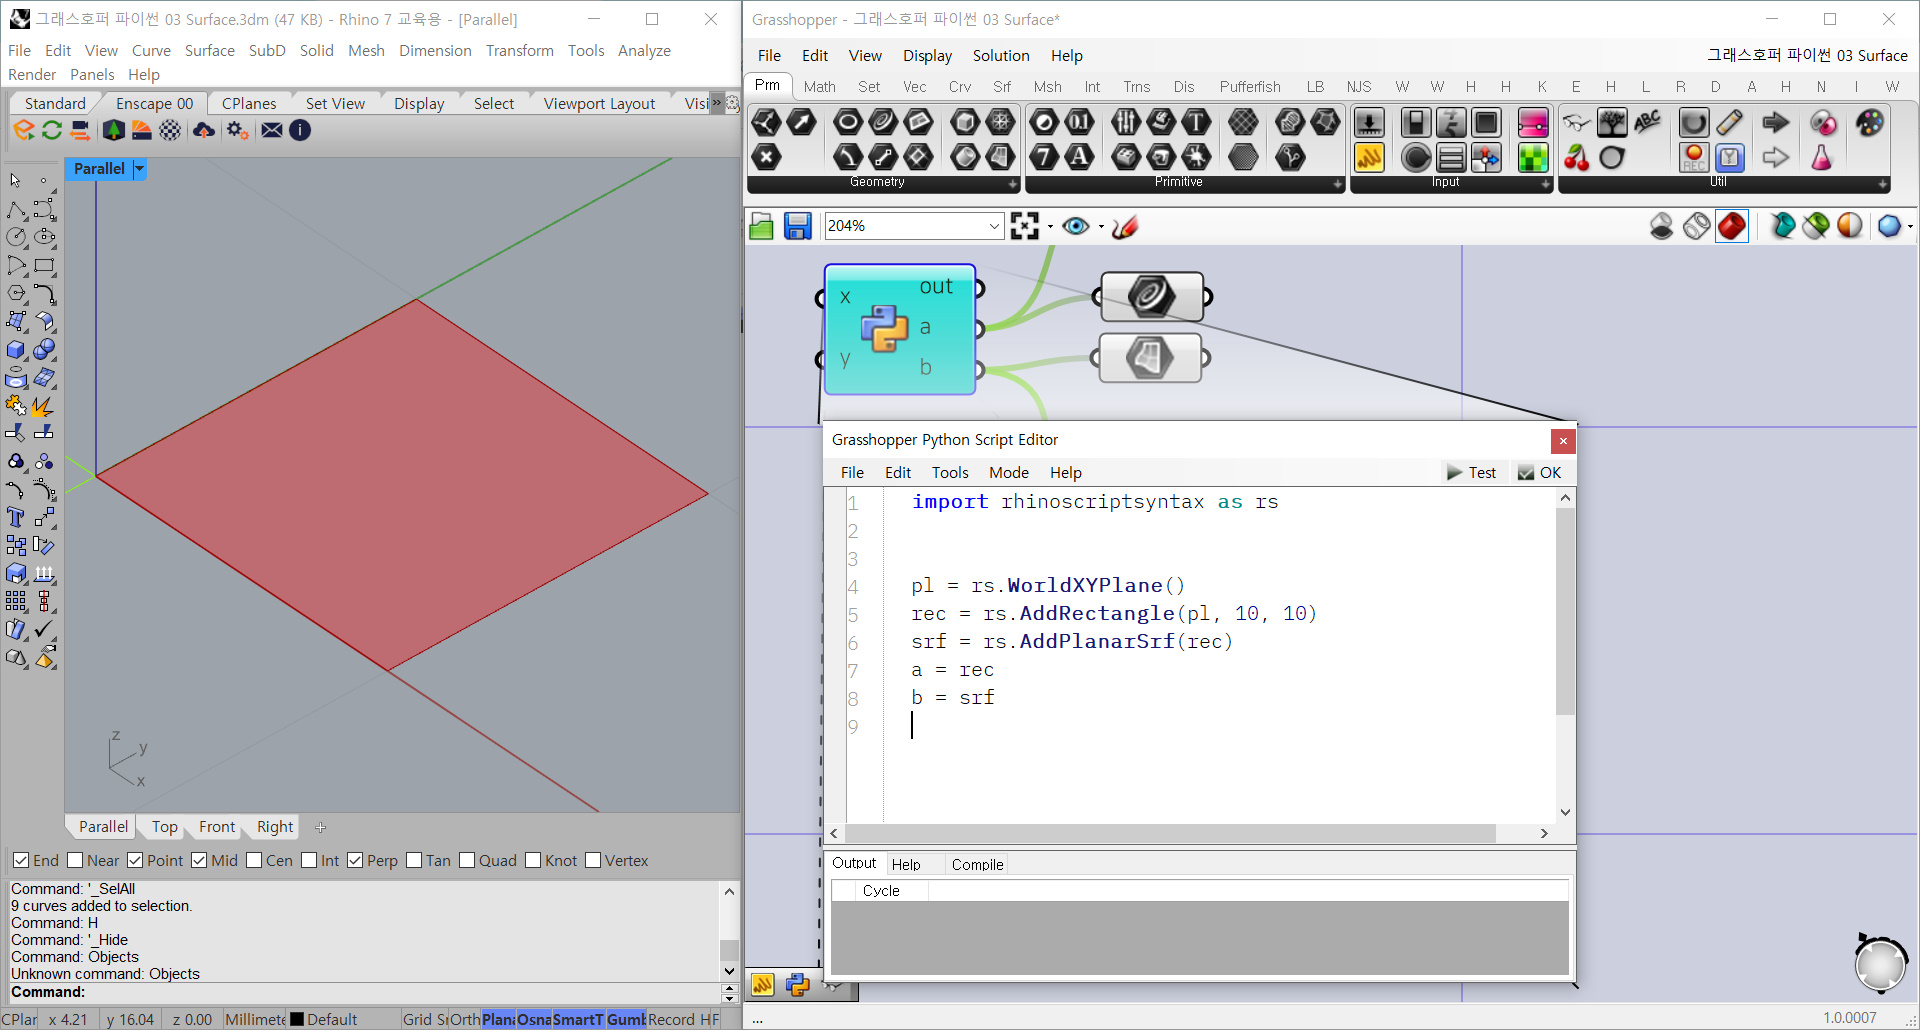Viewport: 1920px width, 1030px height.
Task: Toggle SmartTrack in Rhino status bar
Action: pyautogui.click(x=578, y=1019)
